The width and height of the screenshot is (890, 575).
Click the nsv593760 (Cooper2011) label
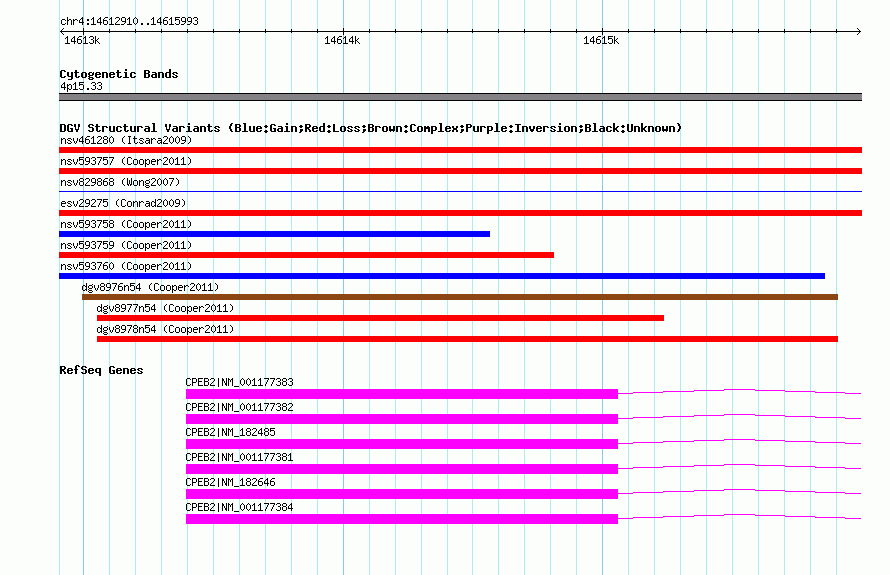pos(126,266)
